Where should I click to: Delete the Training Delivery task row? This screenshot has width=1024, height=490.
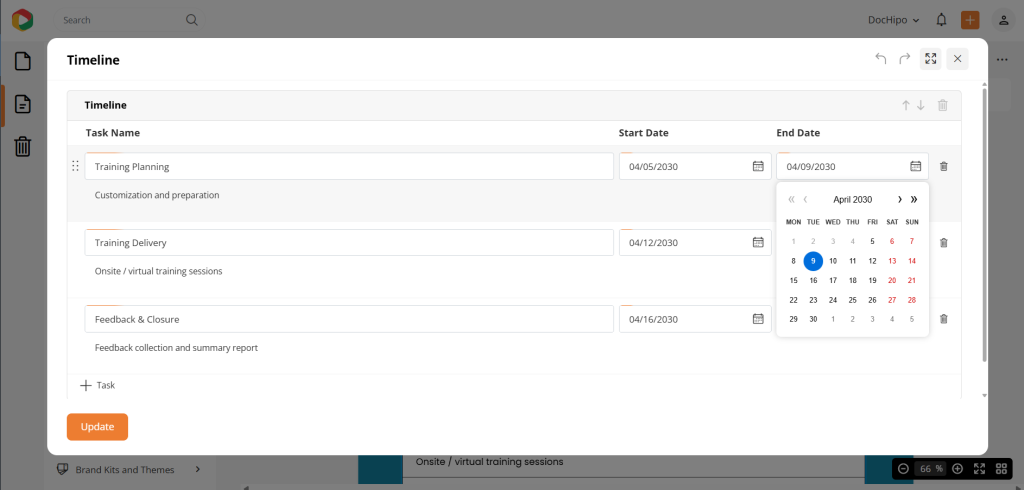944,242
